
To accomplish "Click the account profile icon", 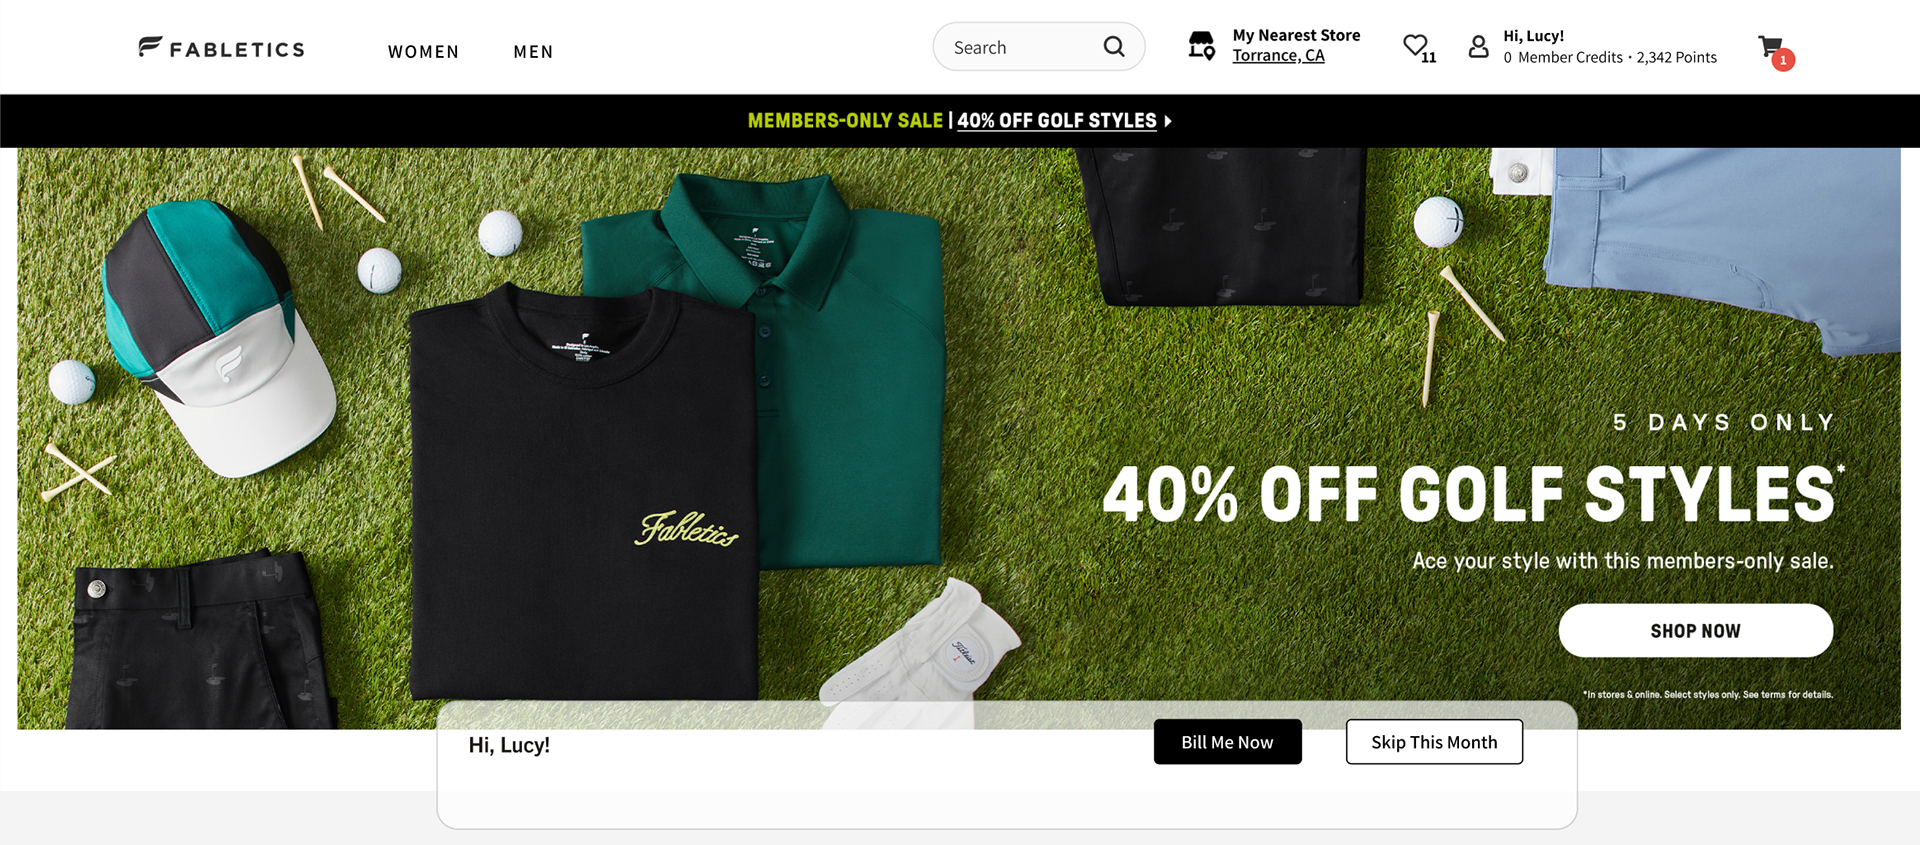I will [x=1478, y=46].
